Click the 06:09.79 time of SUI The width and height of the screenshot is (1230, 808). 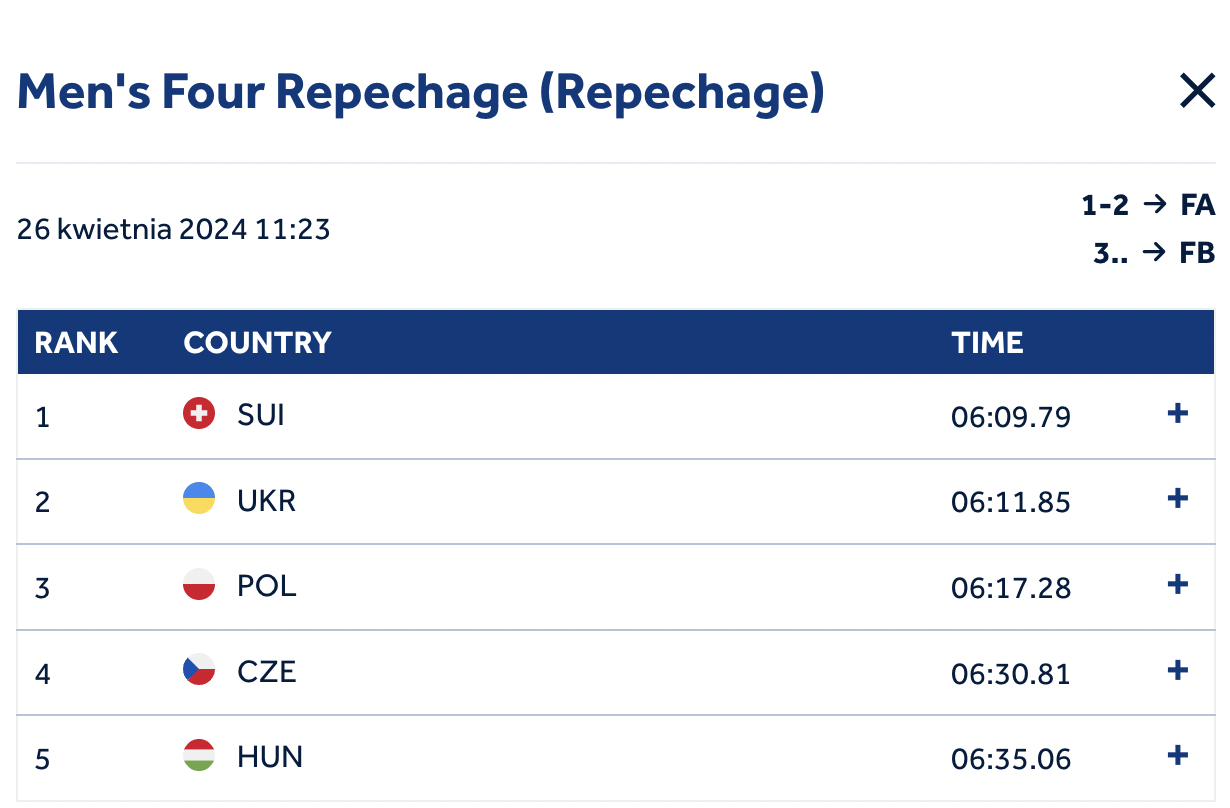coord(1011,416)
